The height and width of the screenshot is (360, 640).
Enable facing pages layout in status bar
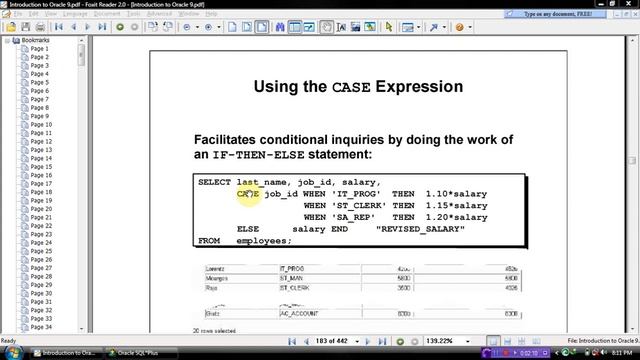pos(522,341)
